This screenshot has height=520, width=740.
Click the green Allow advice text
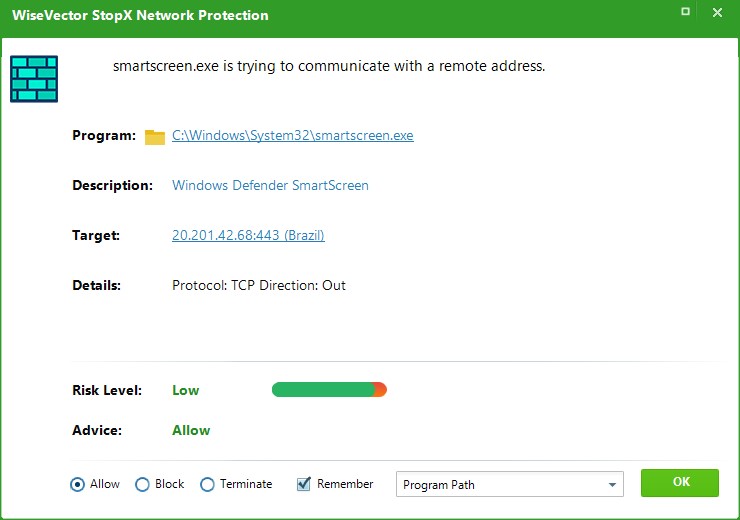point(191,431)
